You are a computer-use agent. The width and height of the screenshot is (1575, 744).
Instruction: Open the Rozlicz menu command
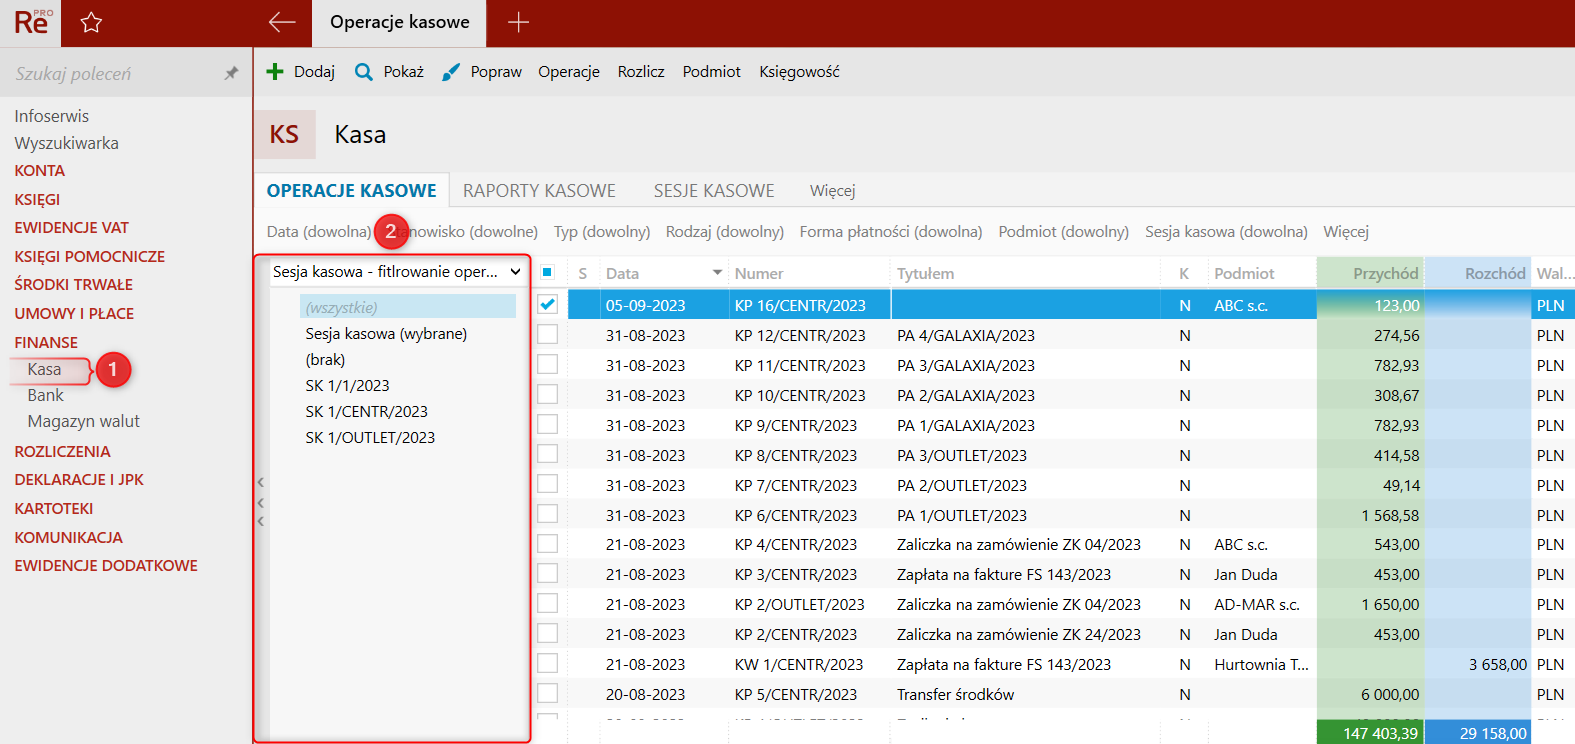(641, 72)
